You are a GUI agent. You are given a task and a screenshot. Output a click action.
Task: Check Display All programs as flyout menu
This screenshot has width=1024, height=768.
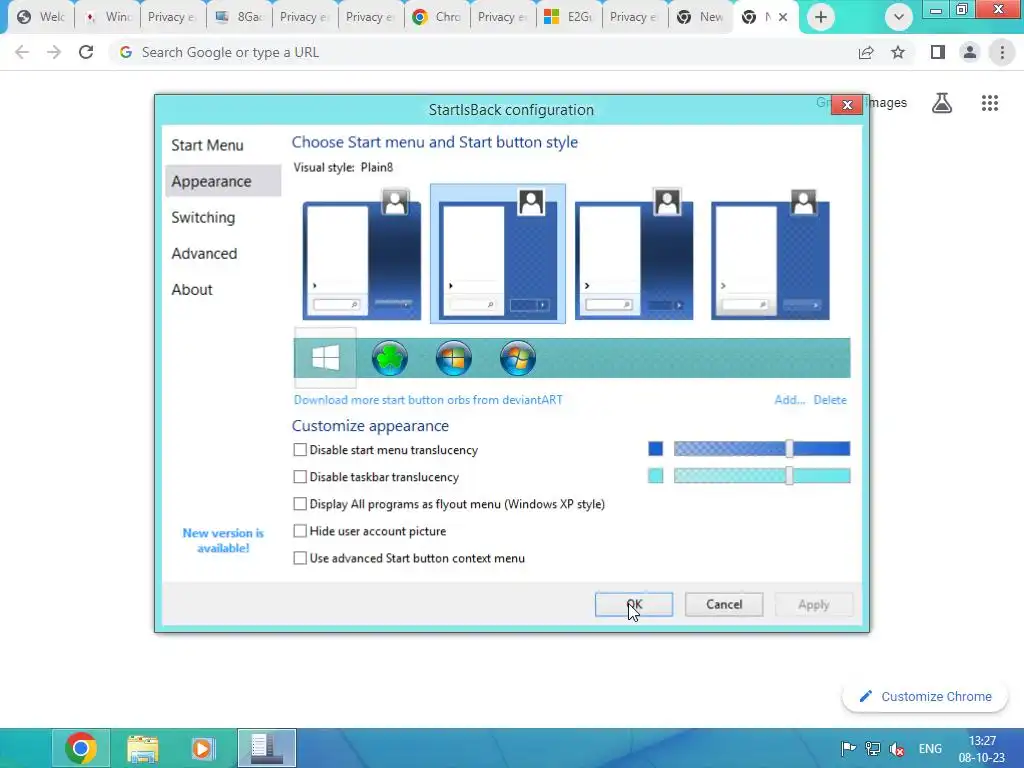point(300,504)
